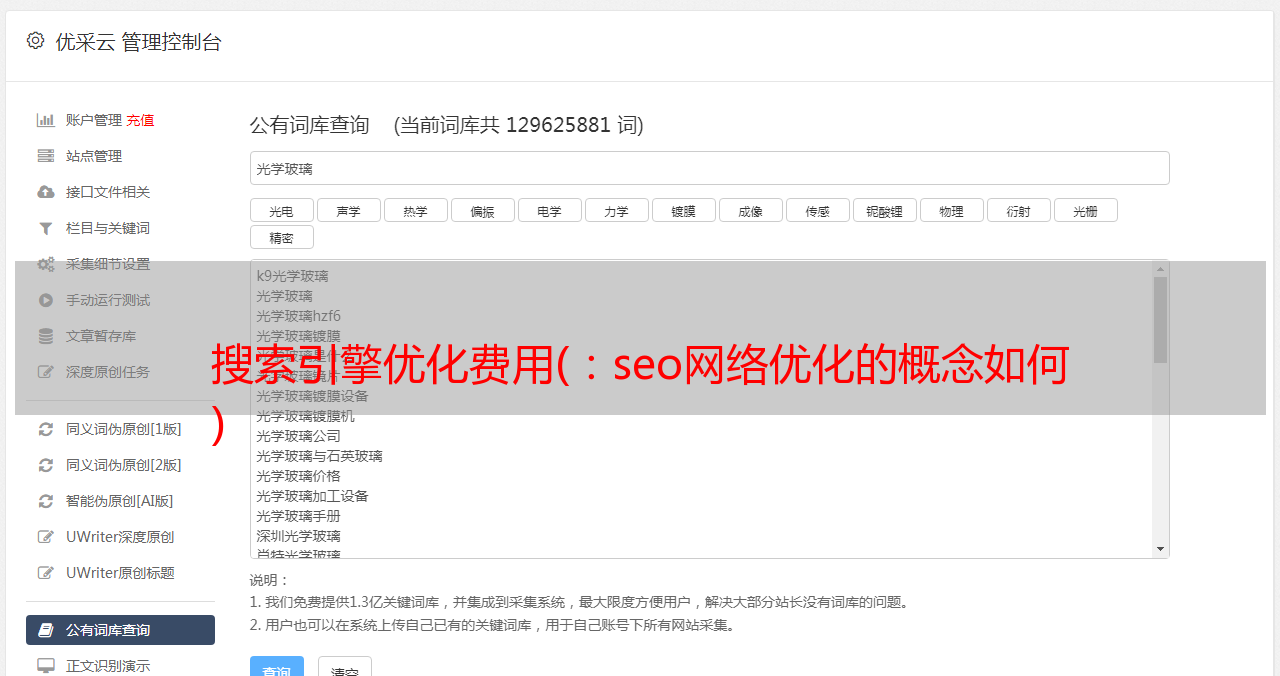Click the results list scrollbar up arrow
The width and height of the screenshot is (1280, 676).
[x=1160, y=268]
